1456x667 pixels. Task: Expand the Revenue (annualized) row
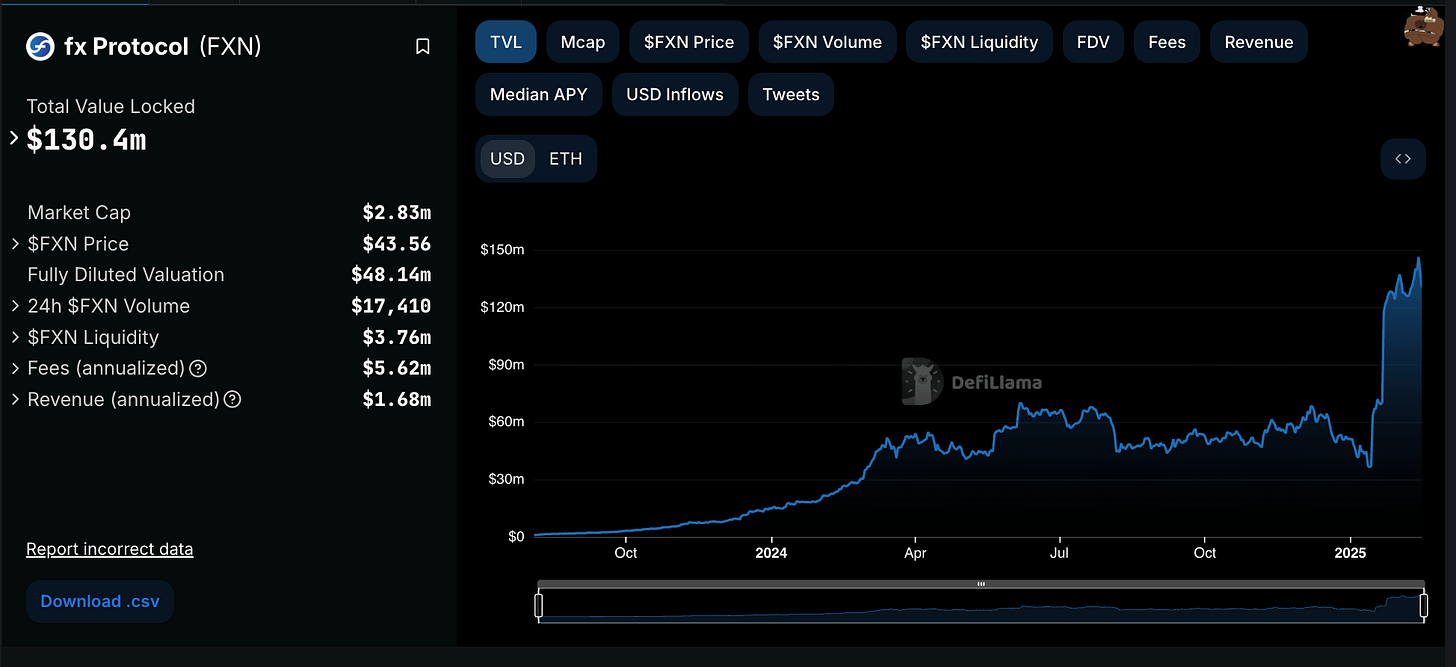[15, 400]
